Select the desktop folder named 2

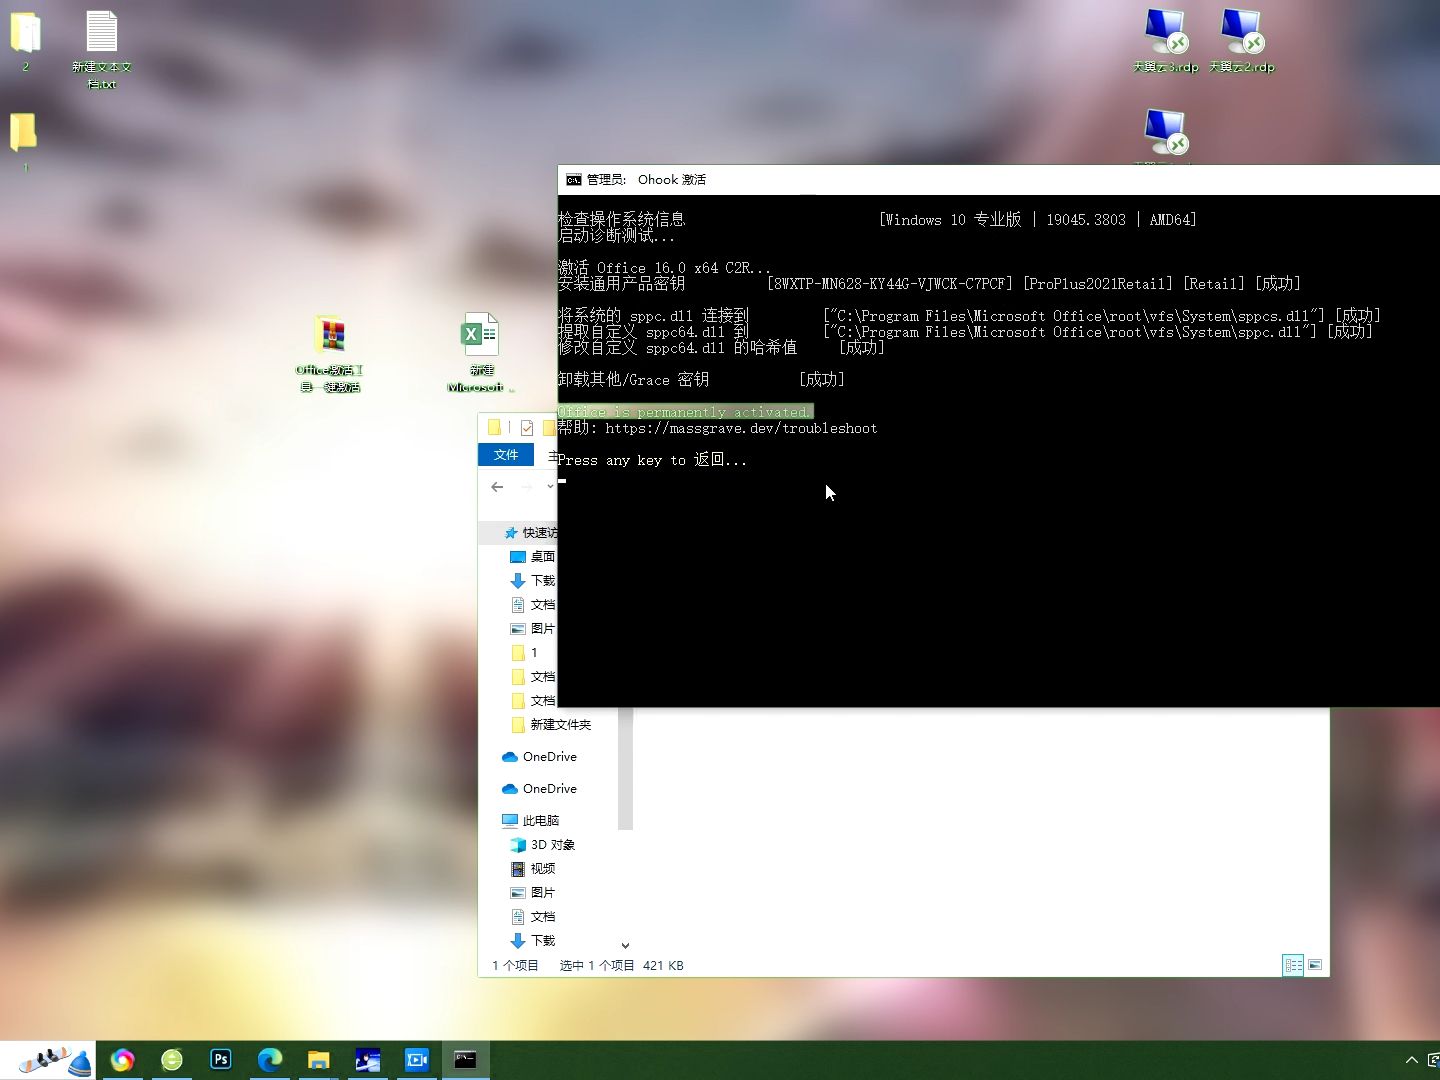(25, 41)
